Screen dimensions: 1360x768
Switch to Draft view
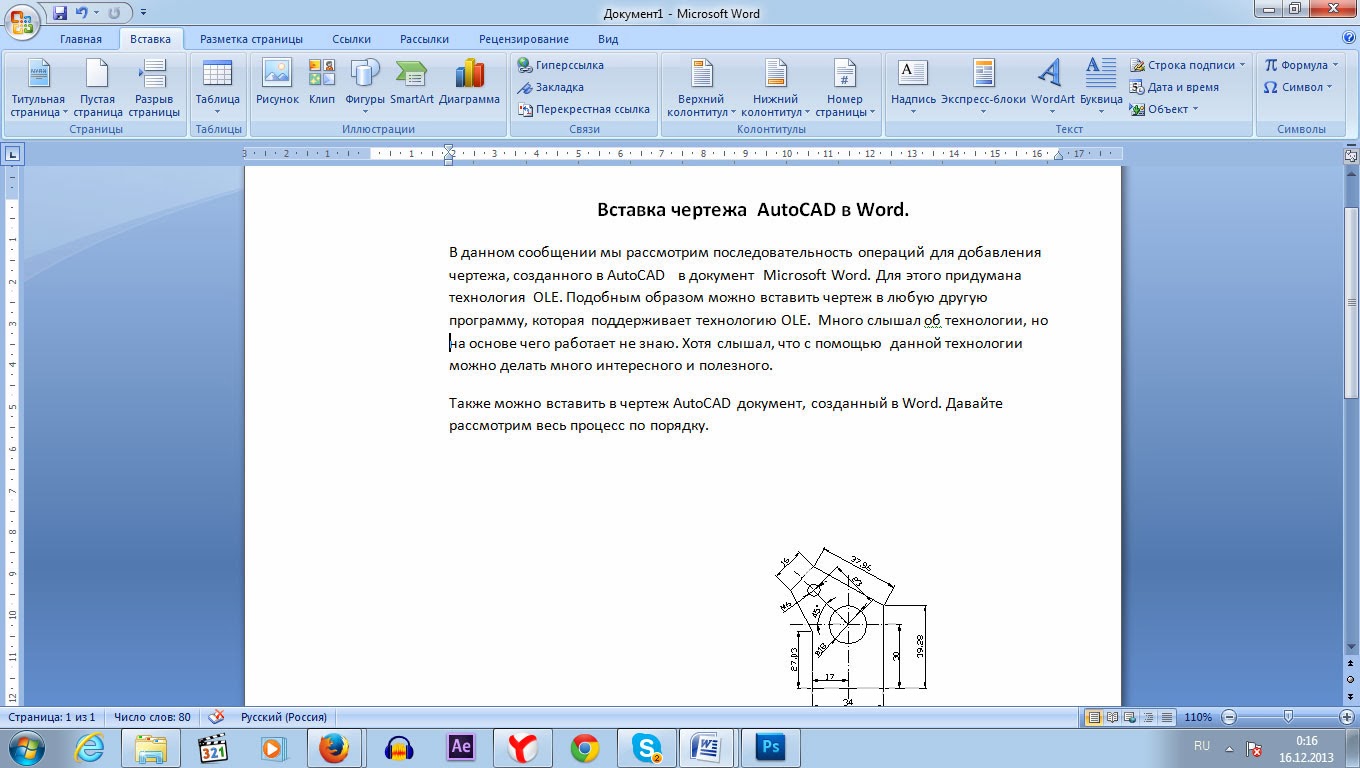coord(1166,717)
